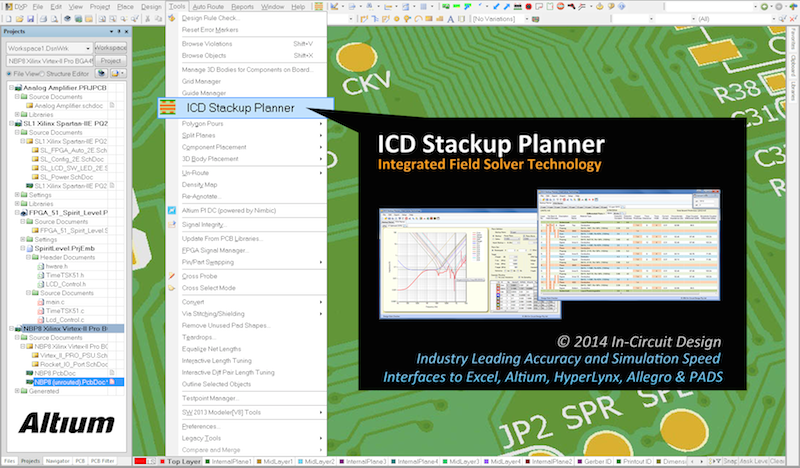
Task: Click the Print document icon
Action: coord(43,19)
